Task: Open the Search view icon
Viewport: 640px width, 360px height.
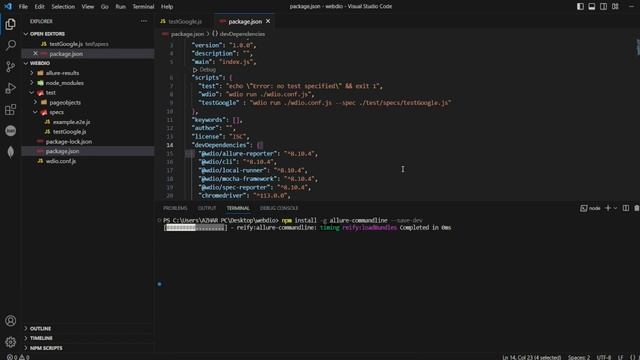Action: [11, 45]
